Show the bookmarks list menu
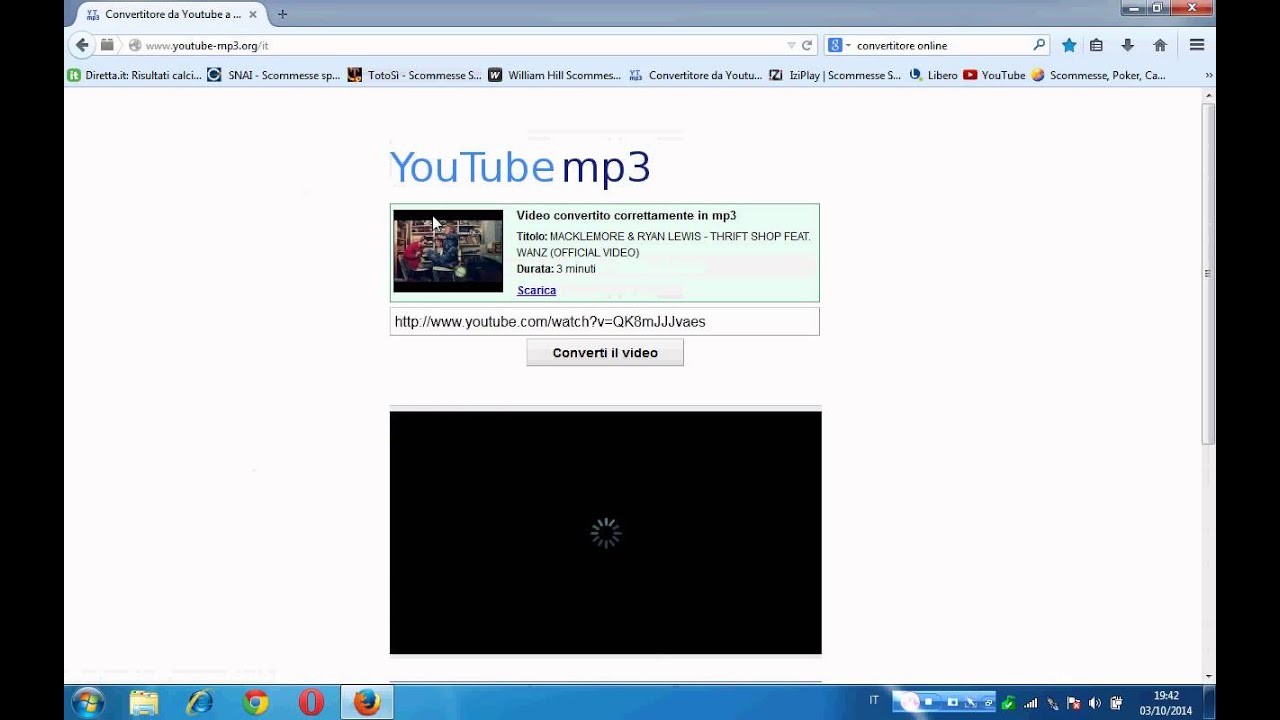The width and height of the screenshot is (1280, 720). click(x=1096, y=45)
